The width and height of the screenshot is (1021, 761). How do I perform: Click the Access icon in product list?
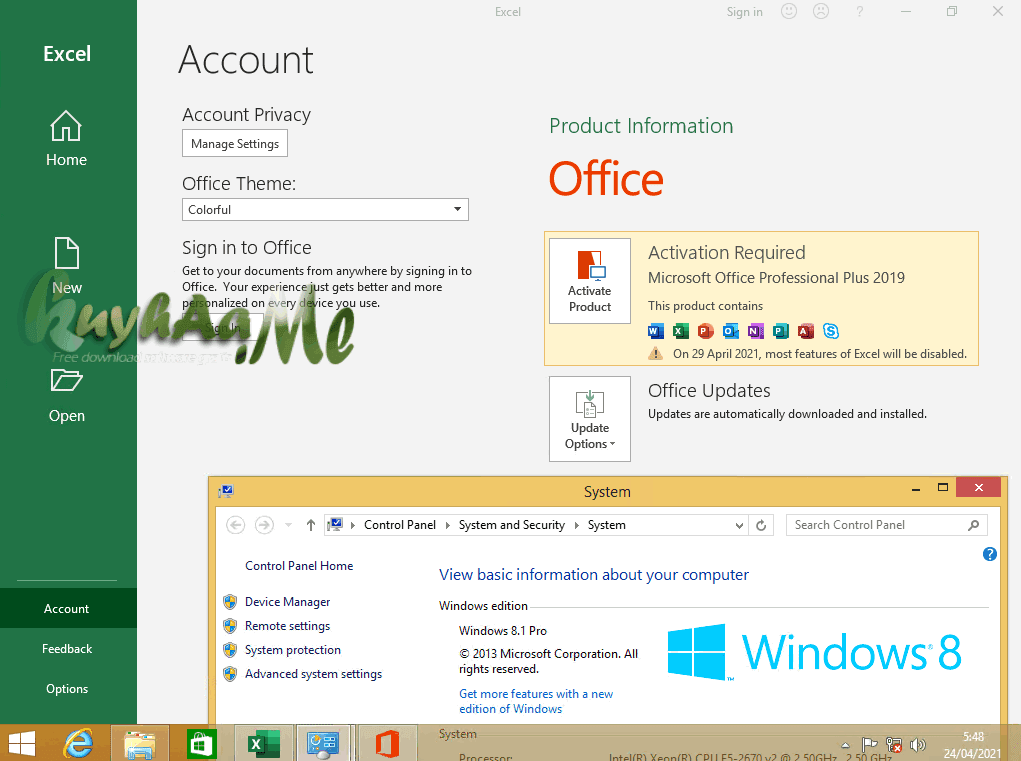point(805,331)
